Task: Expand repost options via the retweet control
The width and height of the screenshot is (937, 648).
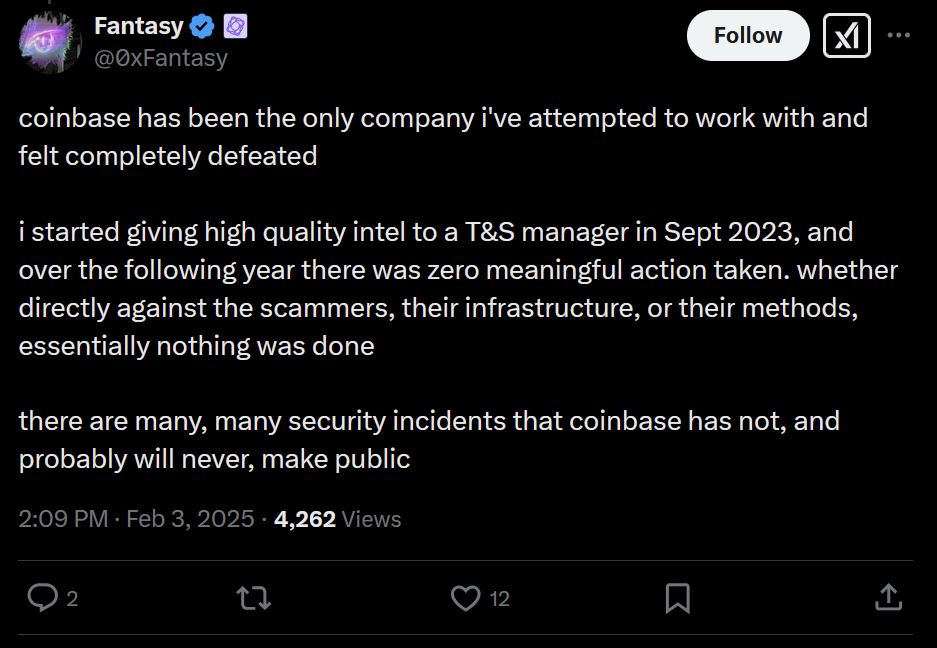Action: pyautogui.click(x=253, y=598)
